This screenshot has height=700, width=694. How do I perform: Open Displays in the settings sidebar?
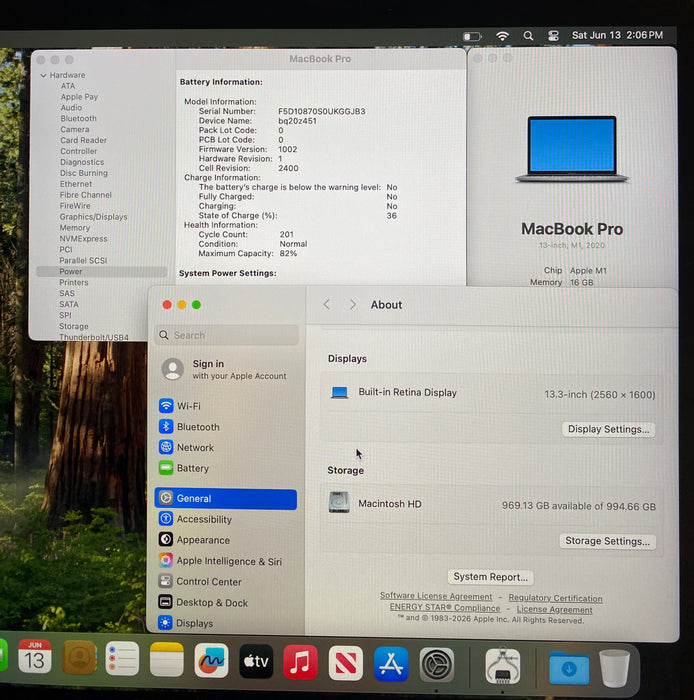coord(225,623)
